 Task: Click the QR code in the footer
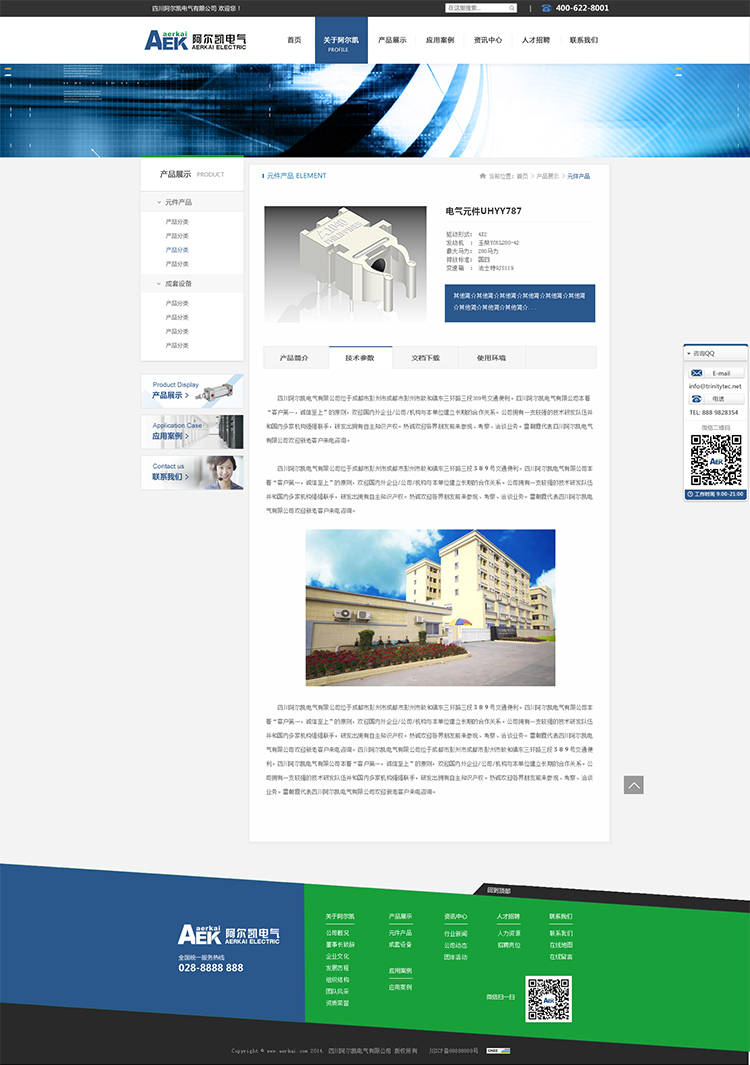coord(548,999)
